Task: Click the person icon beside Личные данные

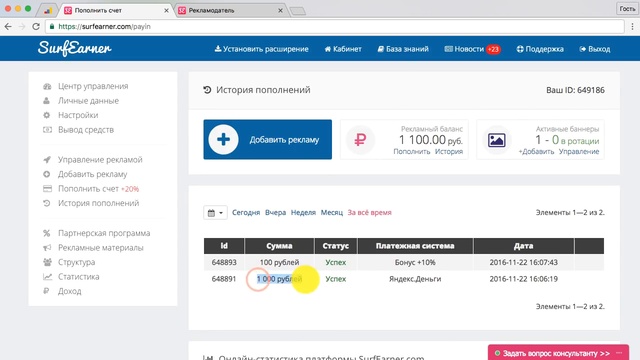Action: pos(47,101)
